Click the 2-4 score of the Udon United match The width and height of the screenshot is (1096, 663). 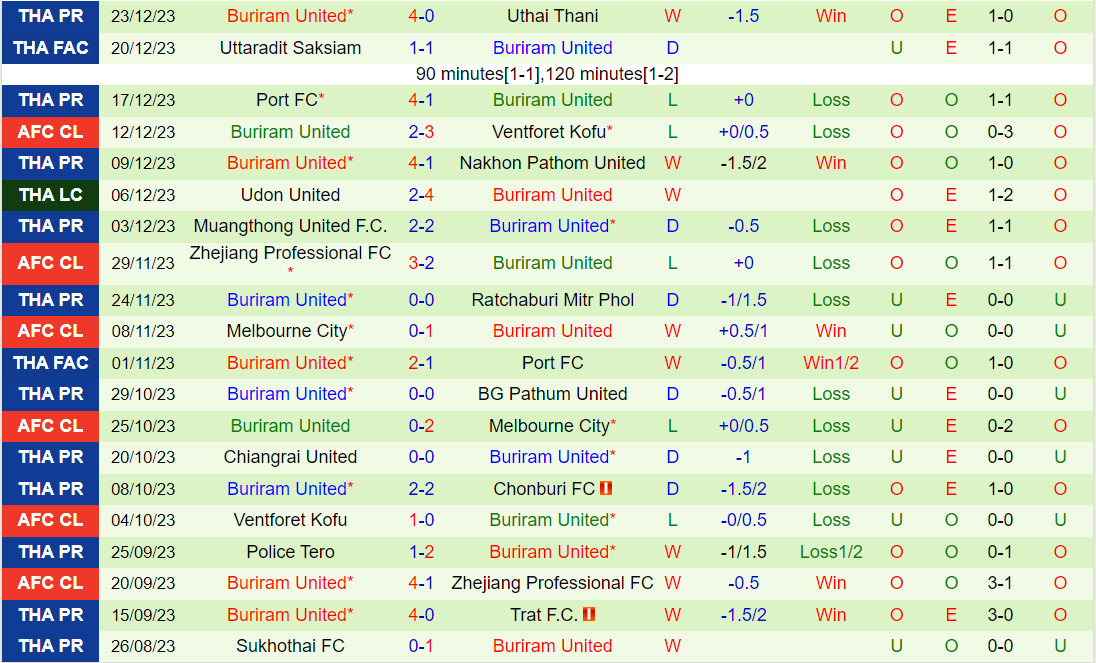[421, 195]
